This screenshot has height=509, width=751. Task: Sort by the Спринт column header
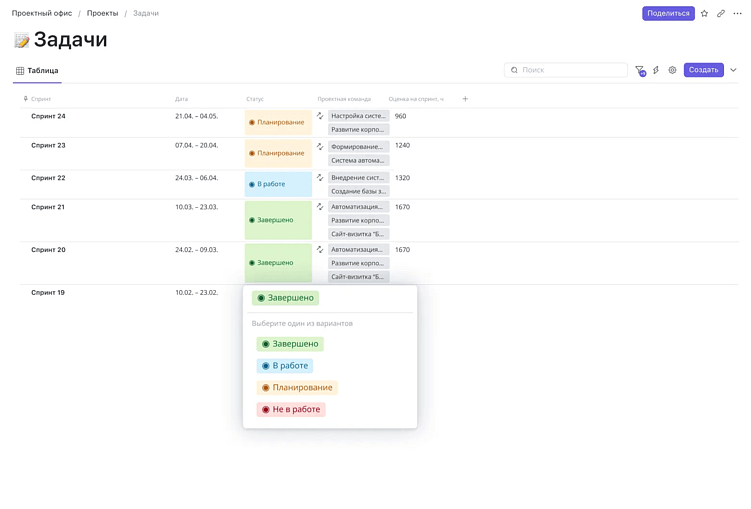coord(41,99)
